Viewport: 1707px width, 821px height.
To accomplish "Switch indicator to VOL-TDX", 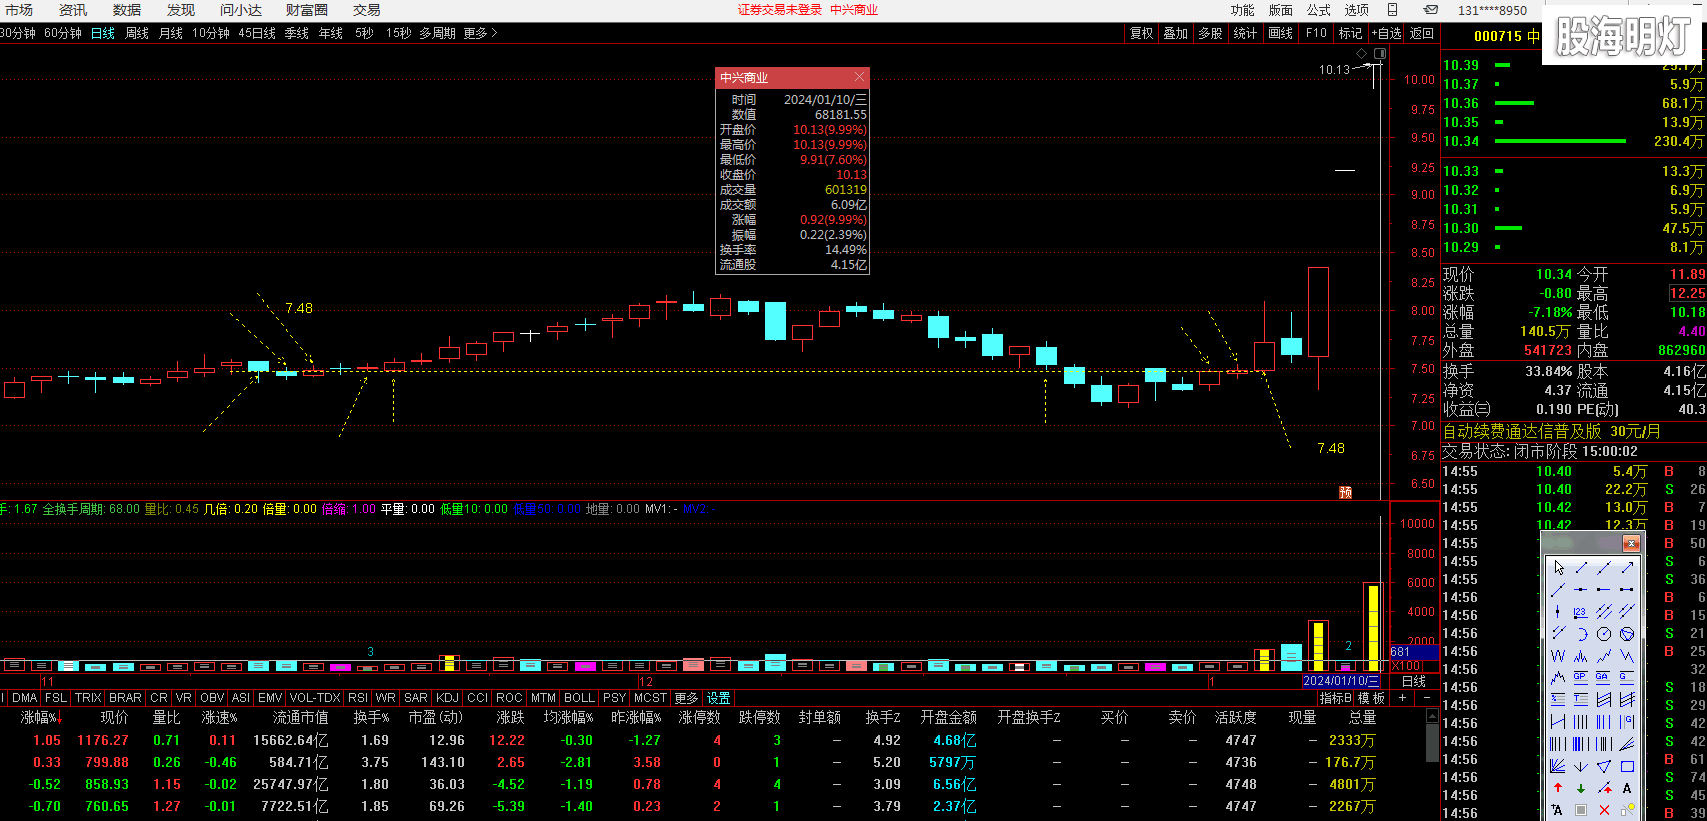I will click(x=315, y=698).
